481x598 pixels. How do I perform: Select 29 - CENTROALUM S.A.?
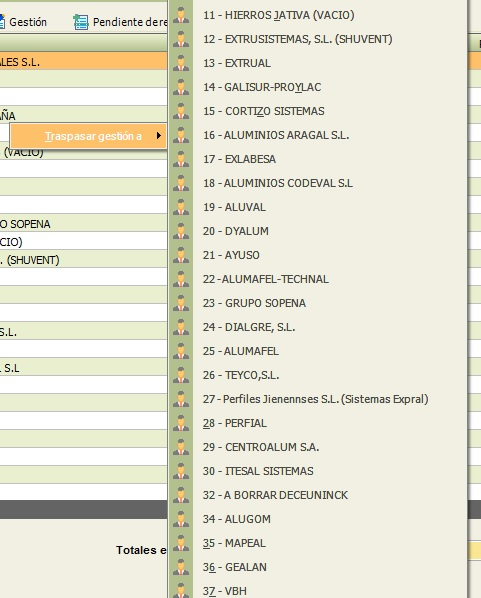click(x=261, y=447)
